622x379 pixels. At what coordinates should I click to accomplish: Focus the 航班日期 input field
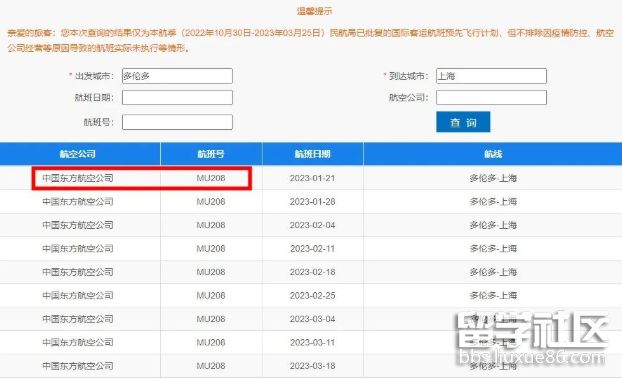[177, 98]
